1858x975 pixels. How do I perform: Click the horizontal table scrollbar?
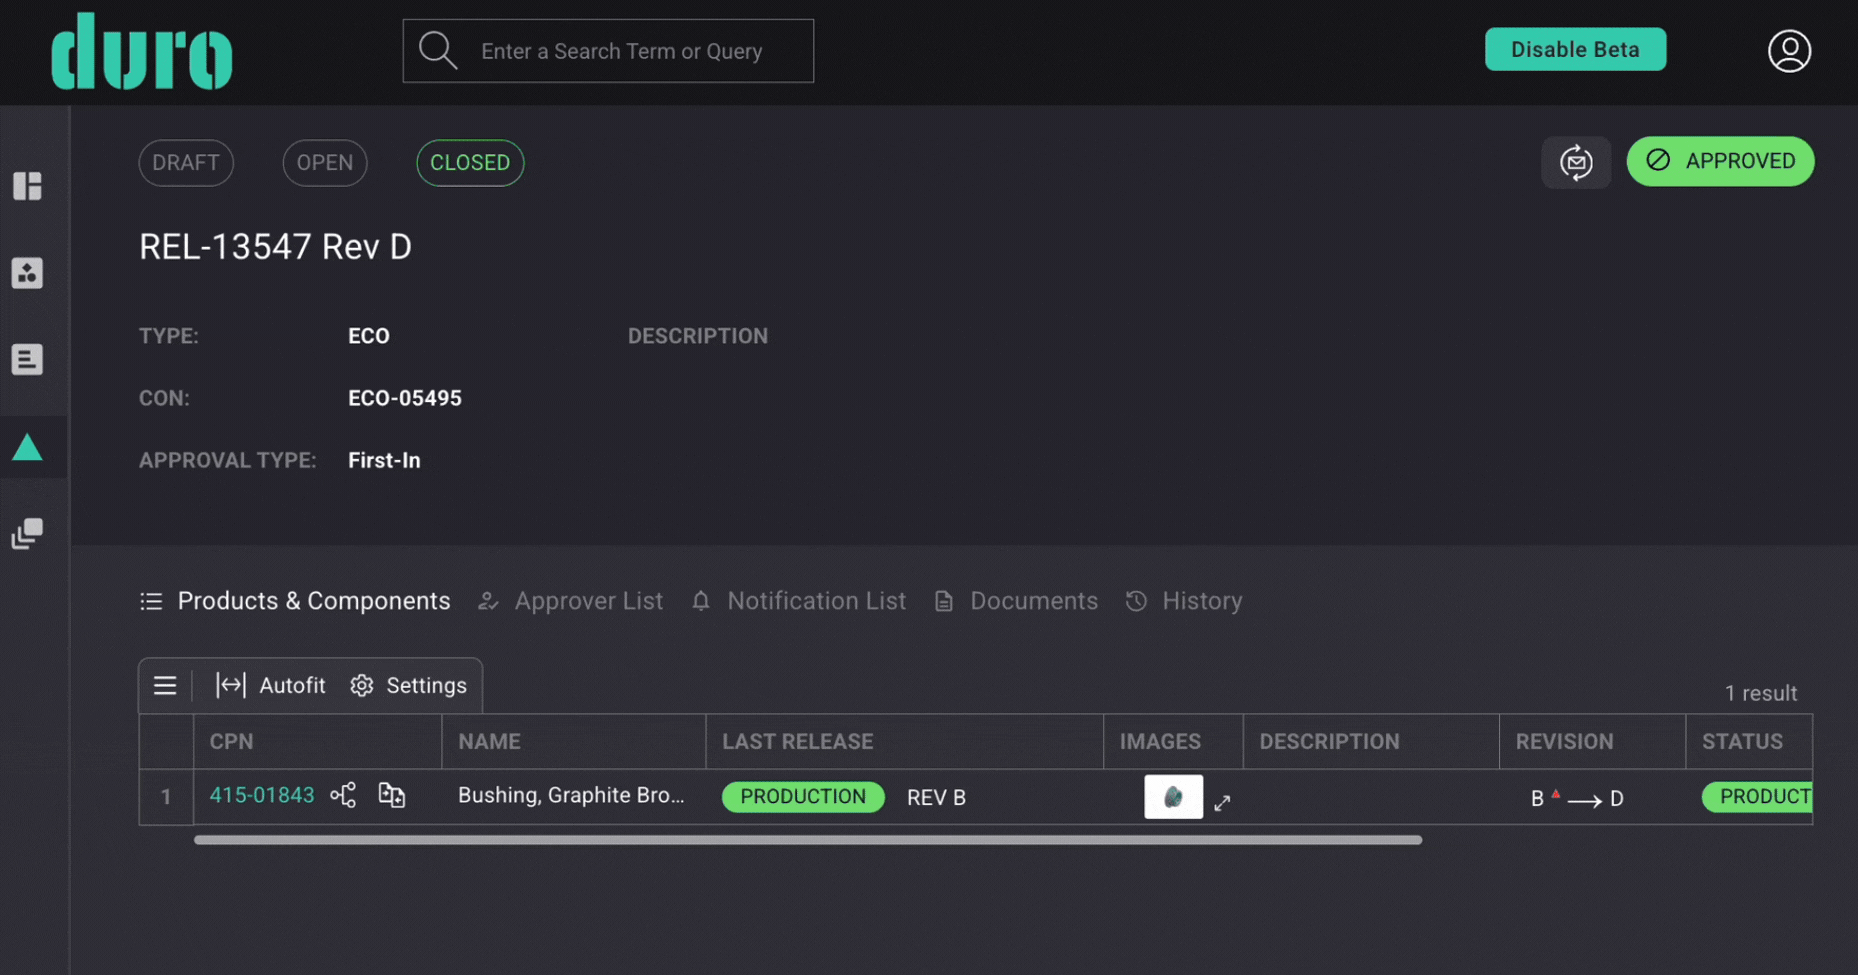[x=807, y=841]
